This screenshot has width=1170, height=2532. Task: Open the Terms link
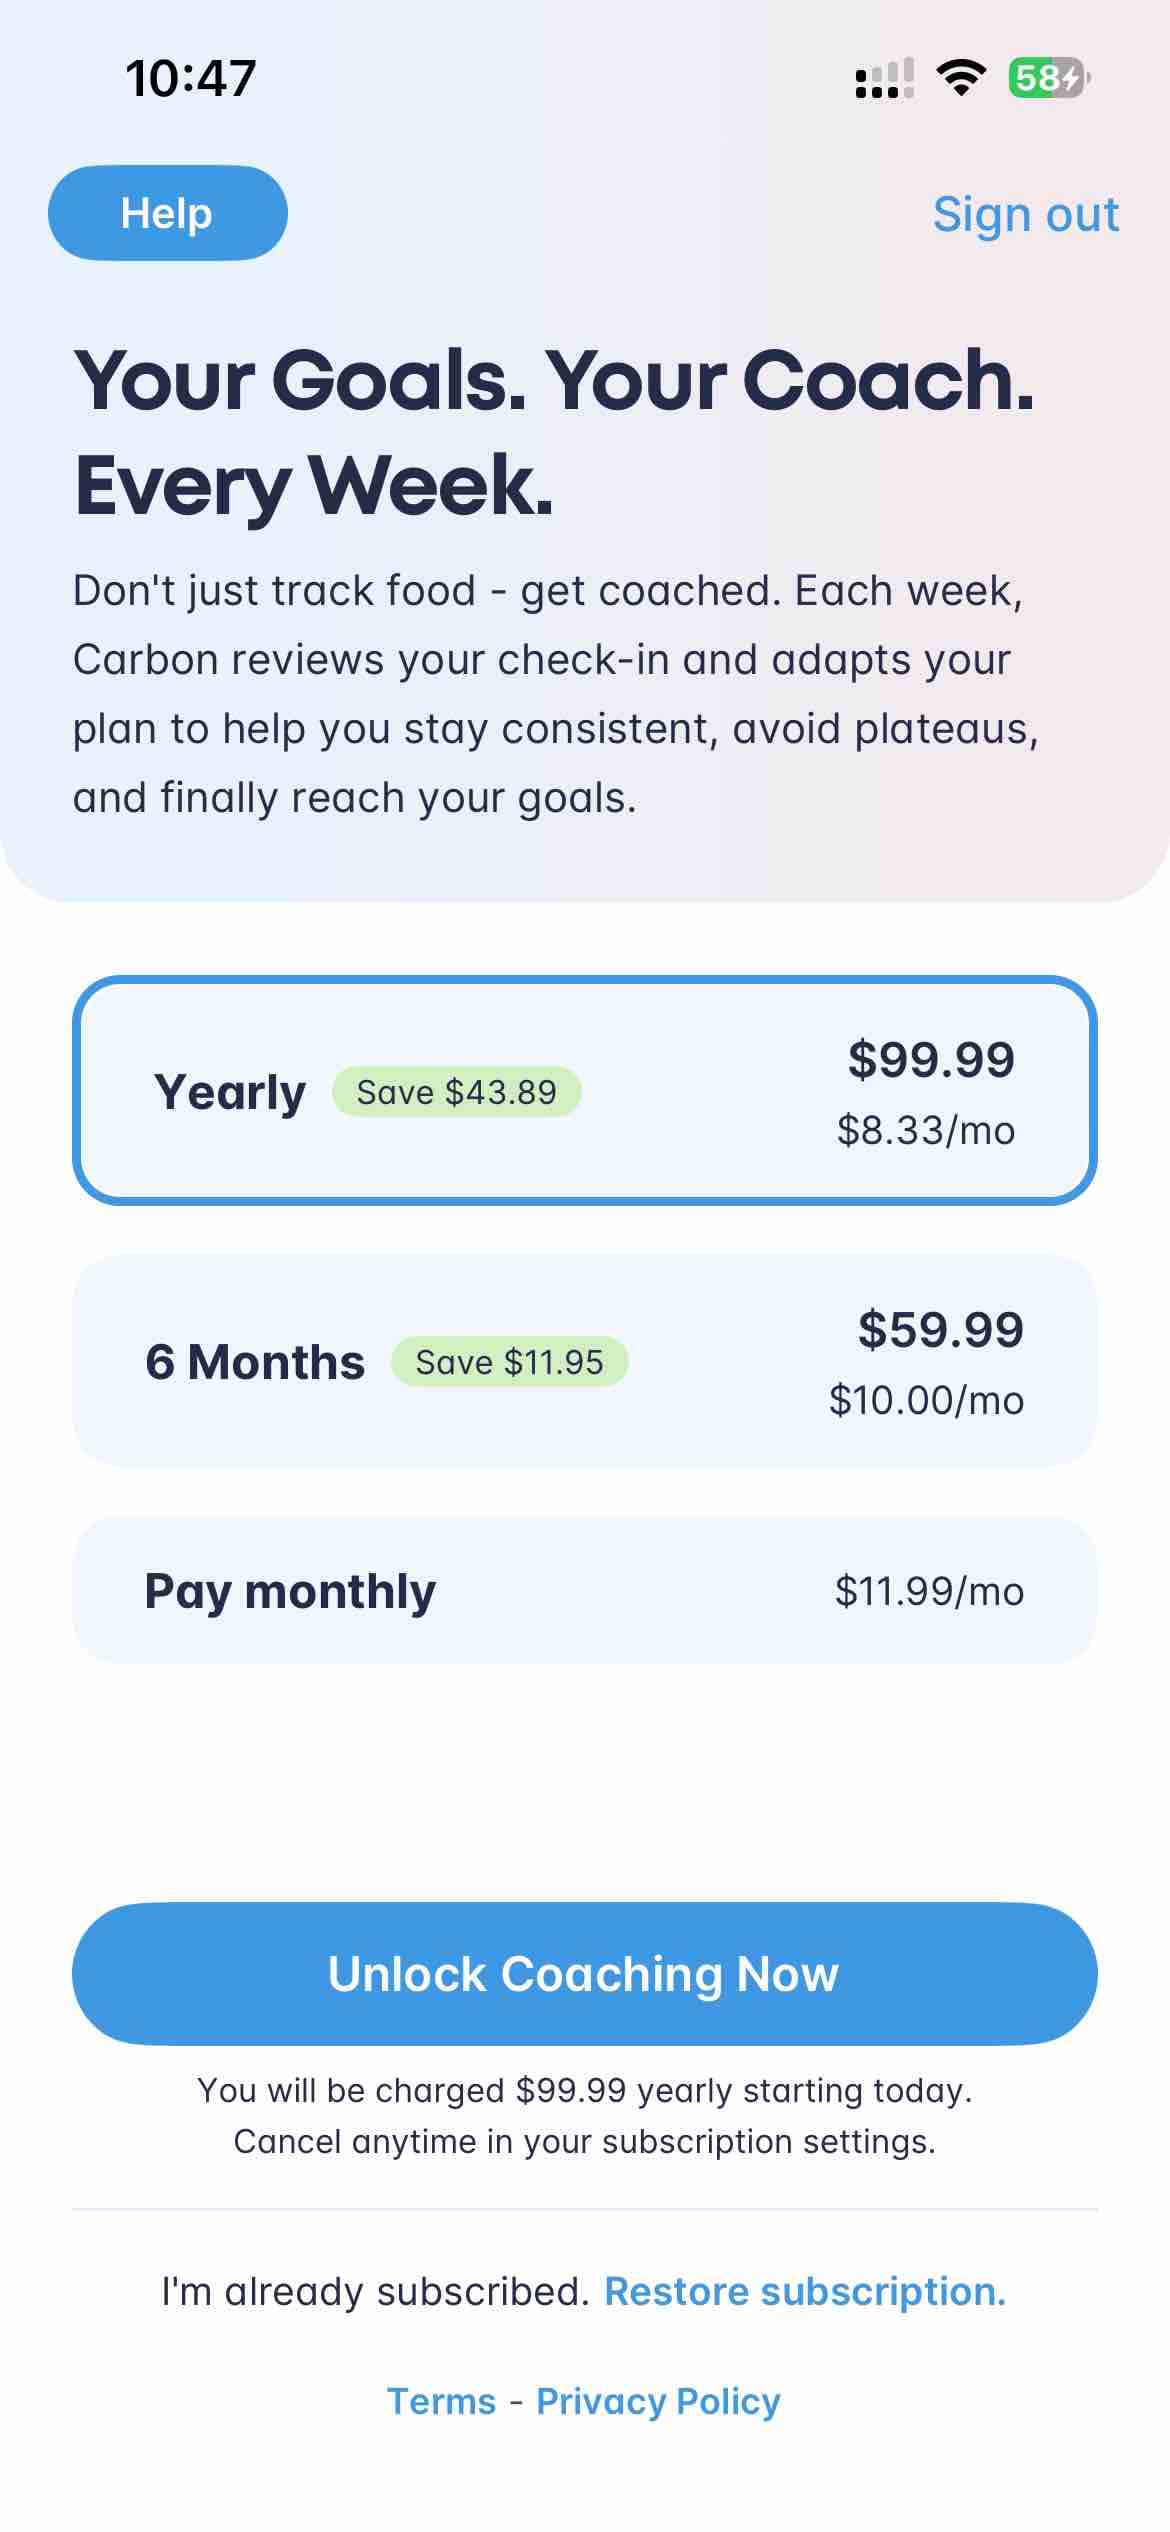(441, 2401)
